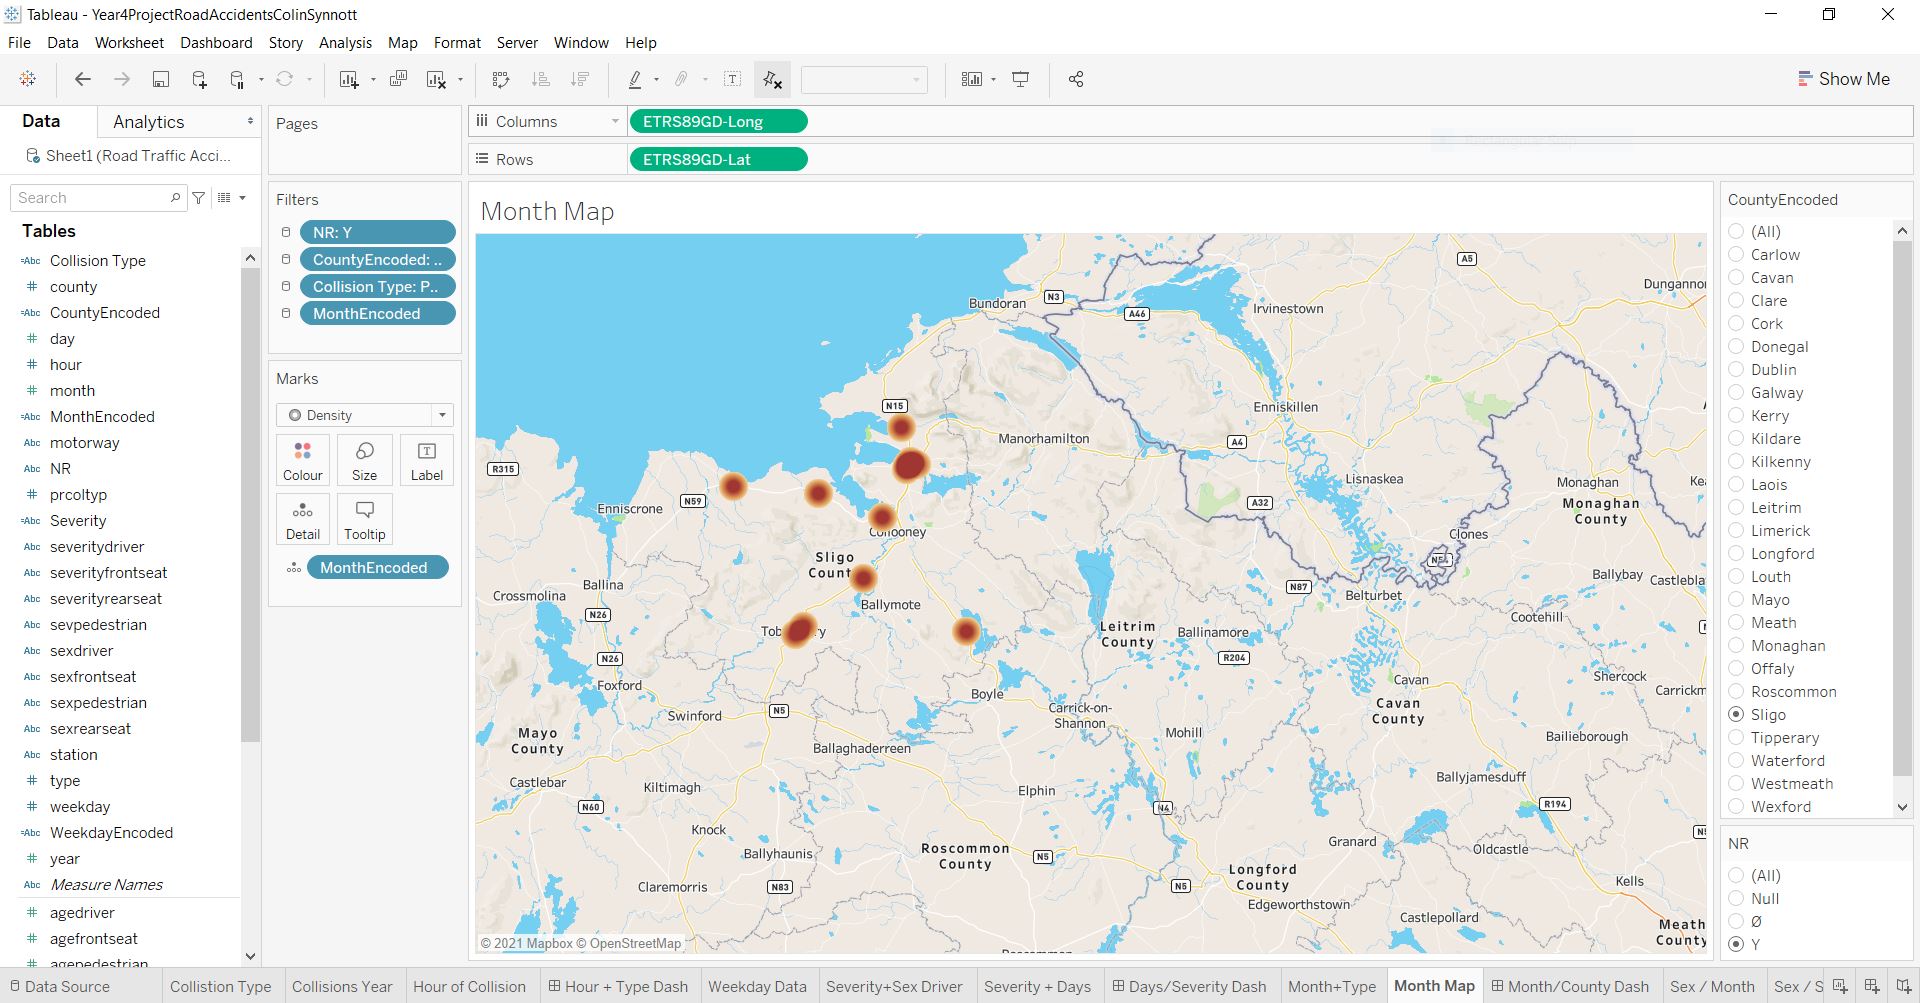The width and height of the screenshot is (1920, 1003).
Task: Expand the Columns shelf dropdown arrow
Action: 615,122
